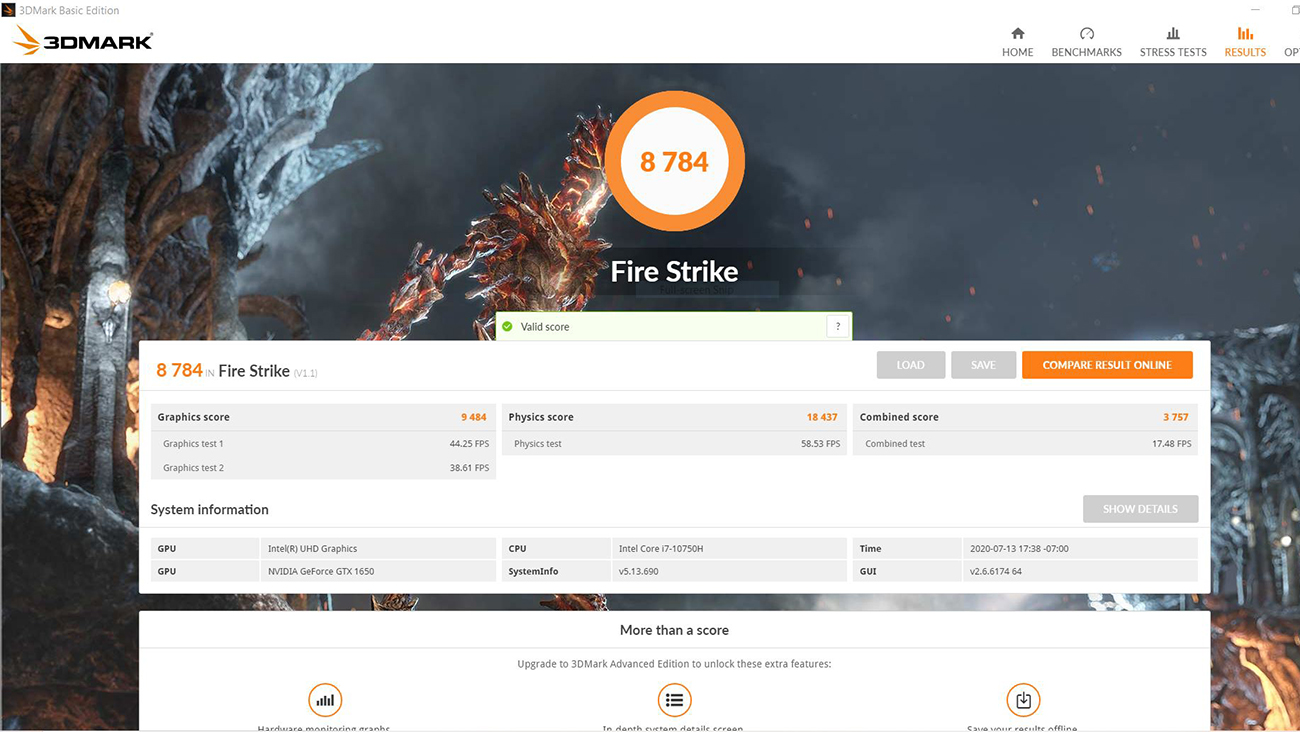
Task: Click the 3DMark Basic Edition window title
Action: click(x=69, y=10)
